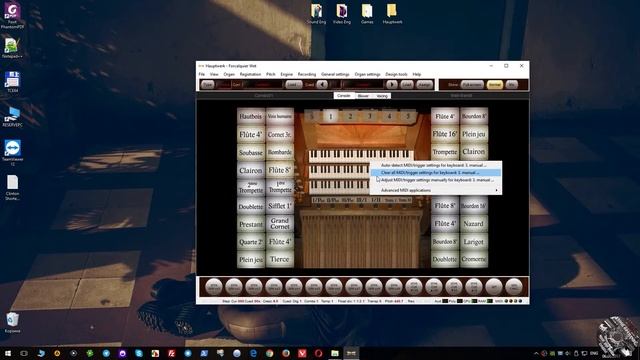Click the next combination right arrow
640x360 pixels.
(x=392, y=84)
